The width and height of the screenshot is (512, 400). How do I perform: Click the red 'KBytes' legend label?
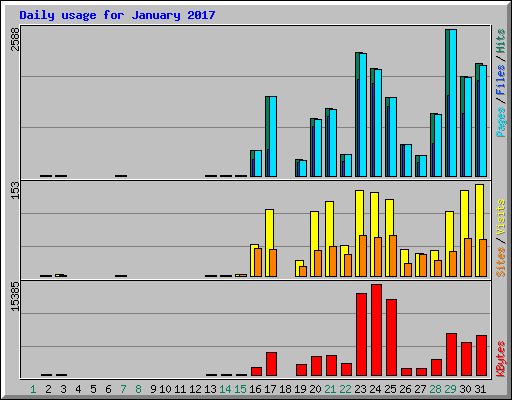tap(501, 359)
